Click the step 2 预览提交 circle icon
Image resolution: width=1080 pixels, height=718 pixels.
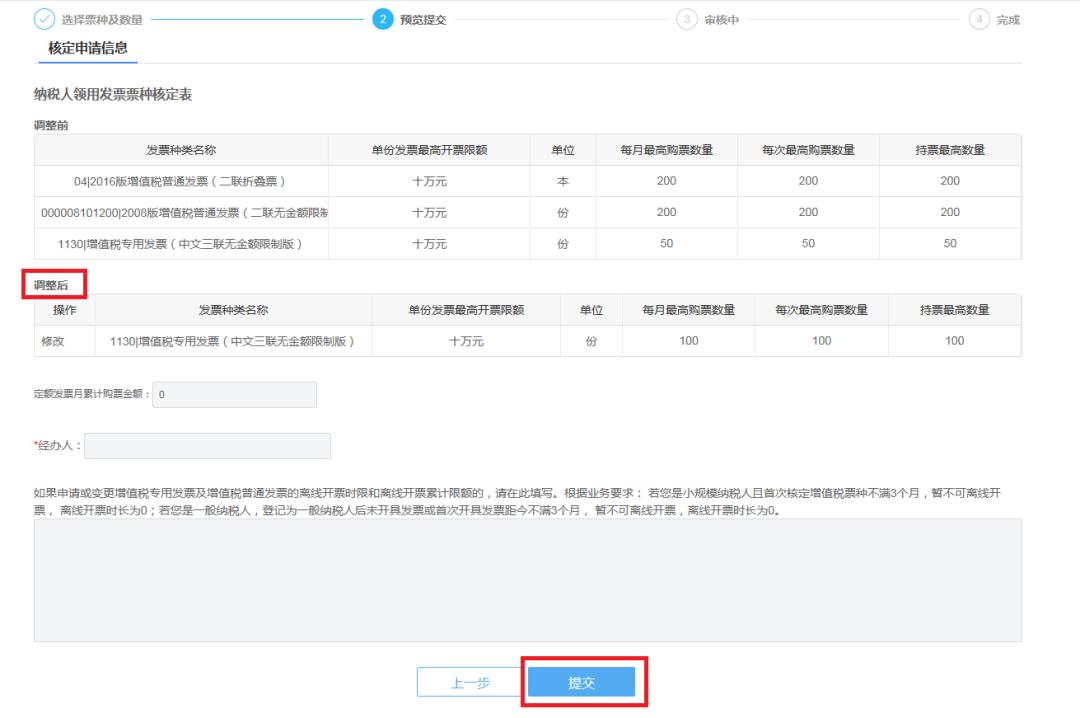click(383, 20)
